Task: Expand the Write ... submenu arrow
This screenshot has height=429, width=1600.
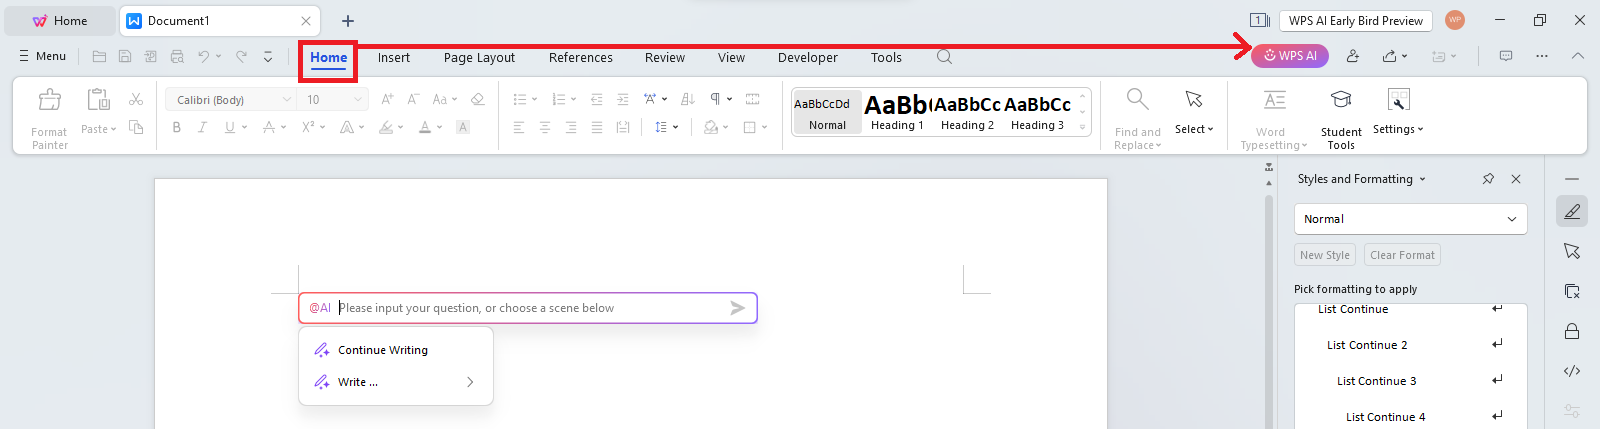Action: [x=470, y=382]
